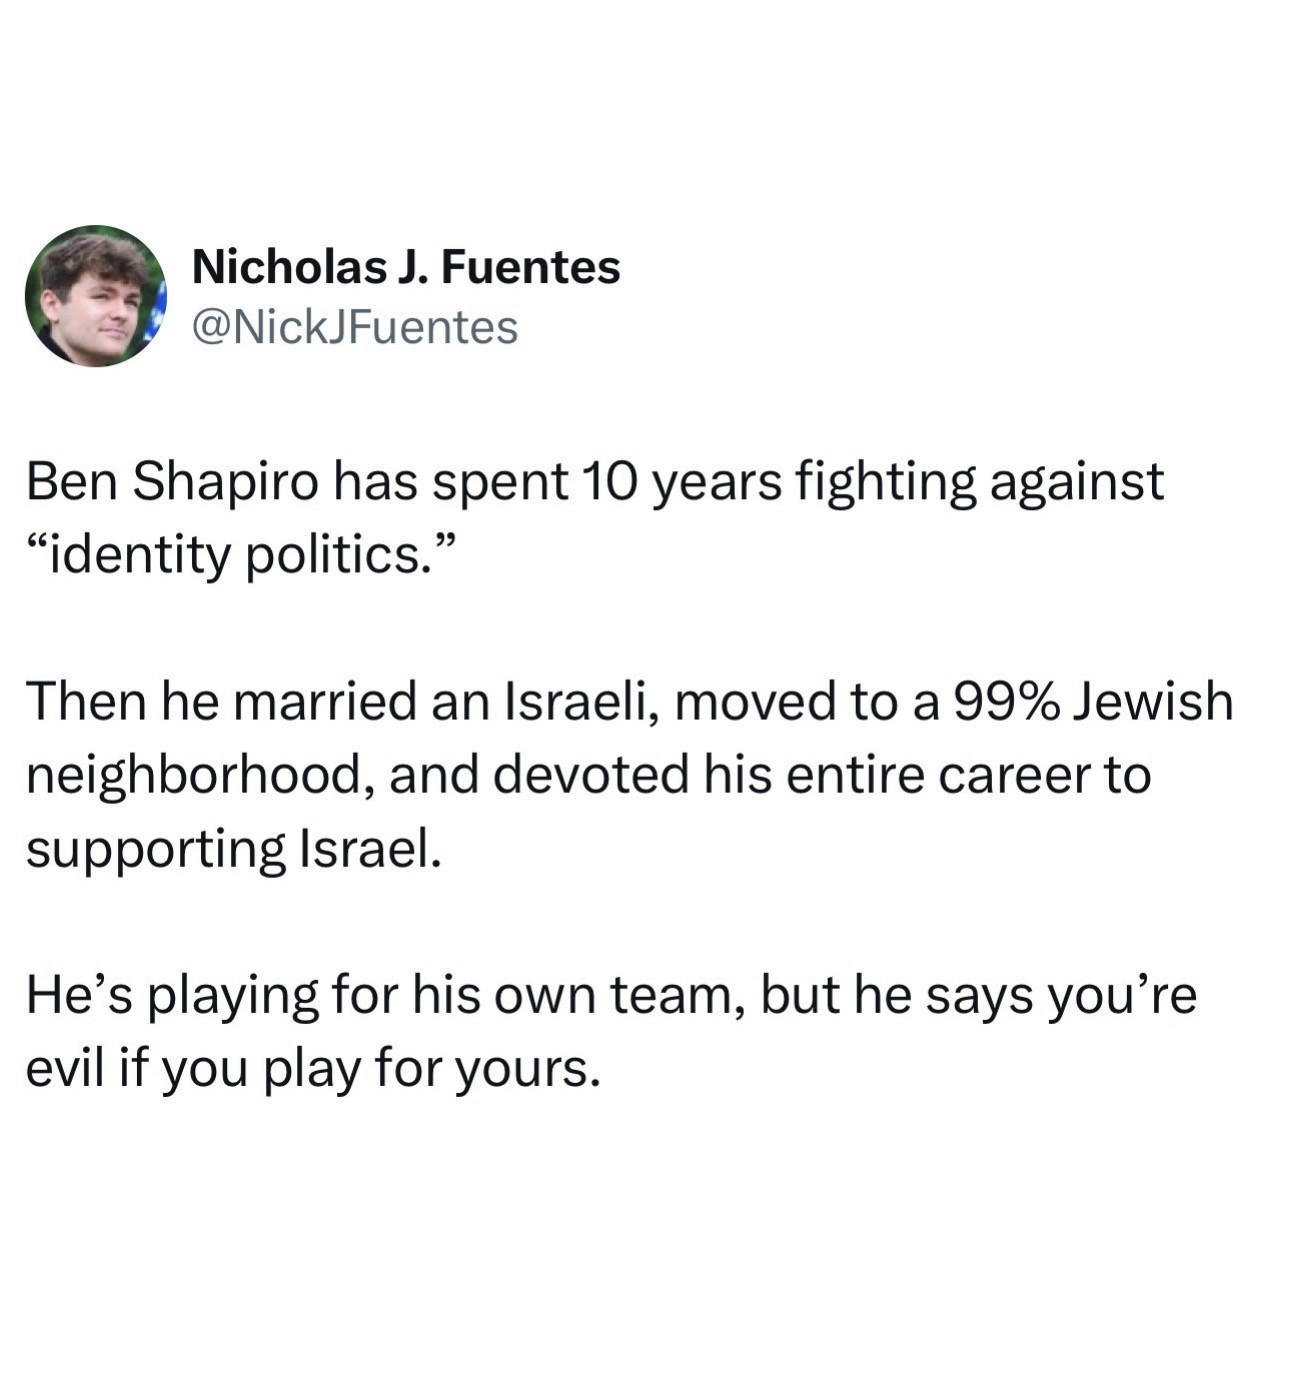Image resolution: width=1289 pixels, height=1384 pixels.
Task: Click the word "against" in the first line
Action: coord(1076,482)
